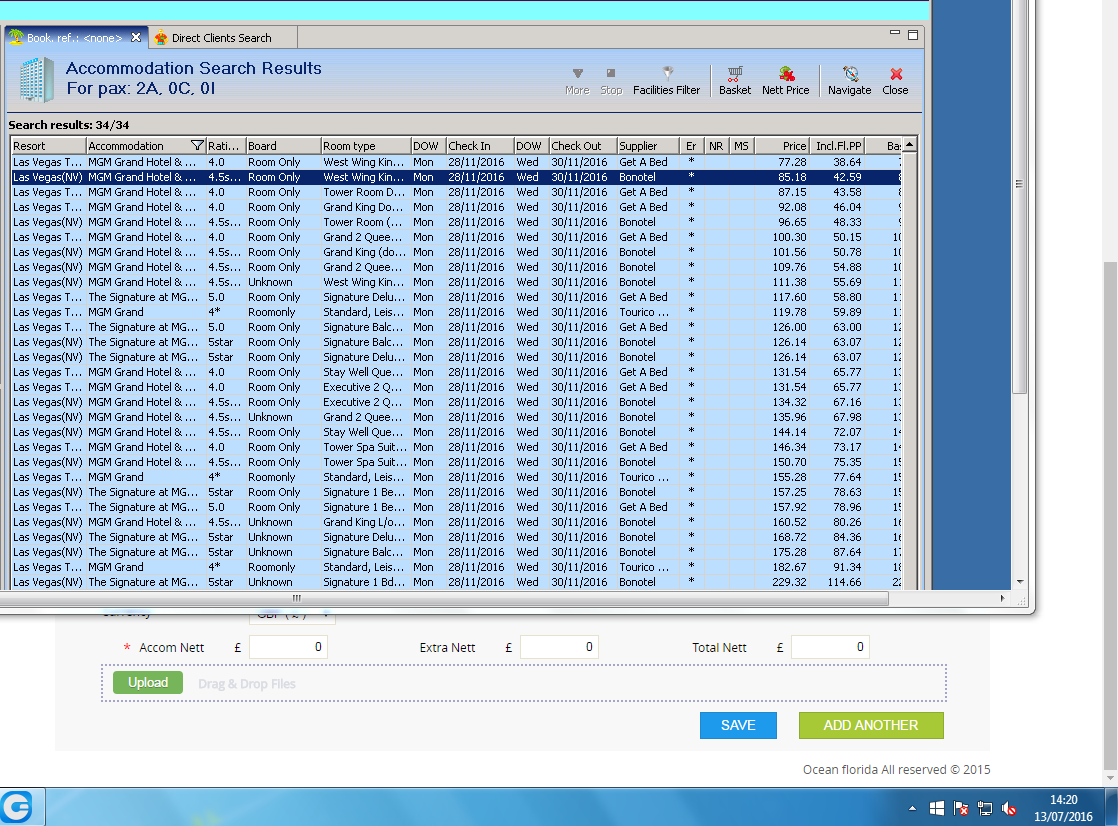The image size is (1118, 826).
Task: Click the results table scroll-up arrow
Action: coord(909,145)
